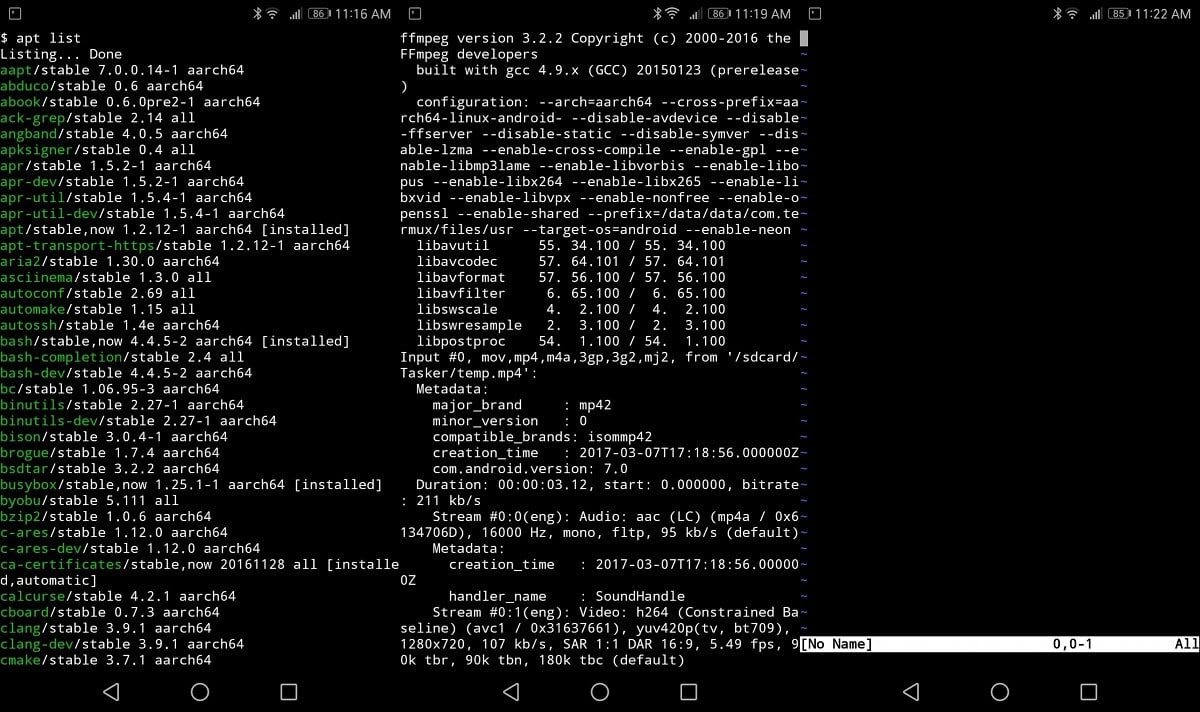This screenshot has height=712, width=1200.
Task: Click 'handler_name : SoundHandle' line
Action: [567, 596]
